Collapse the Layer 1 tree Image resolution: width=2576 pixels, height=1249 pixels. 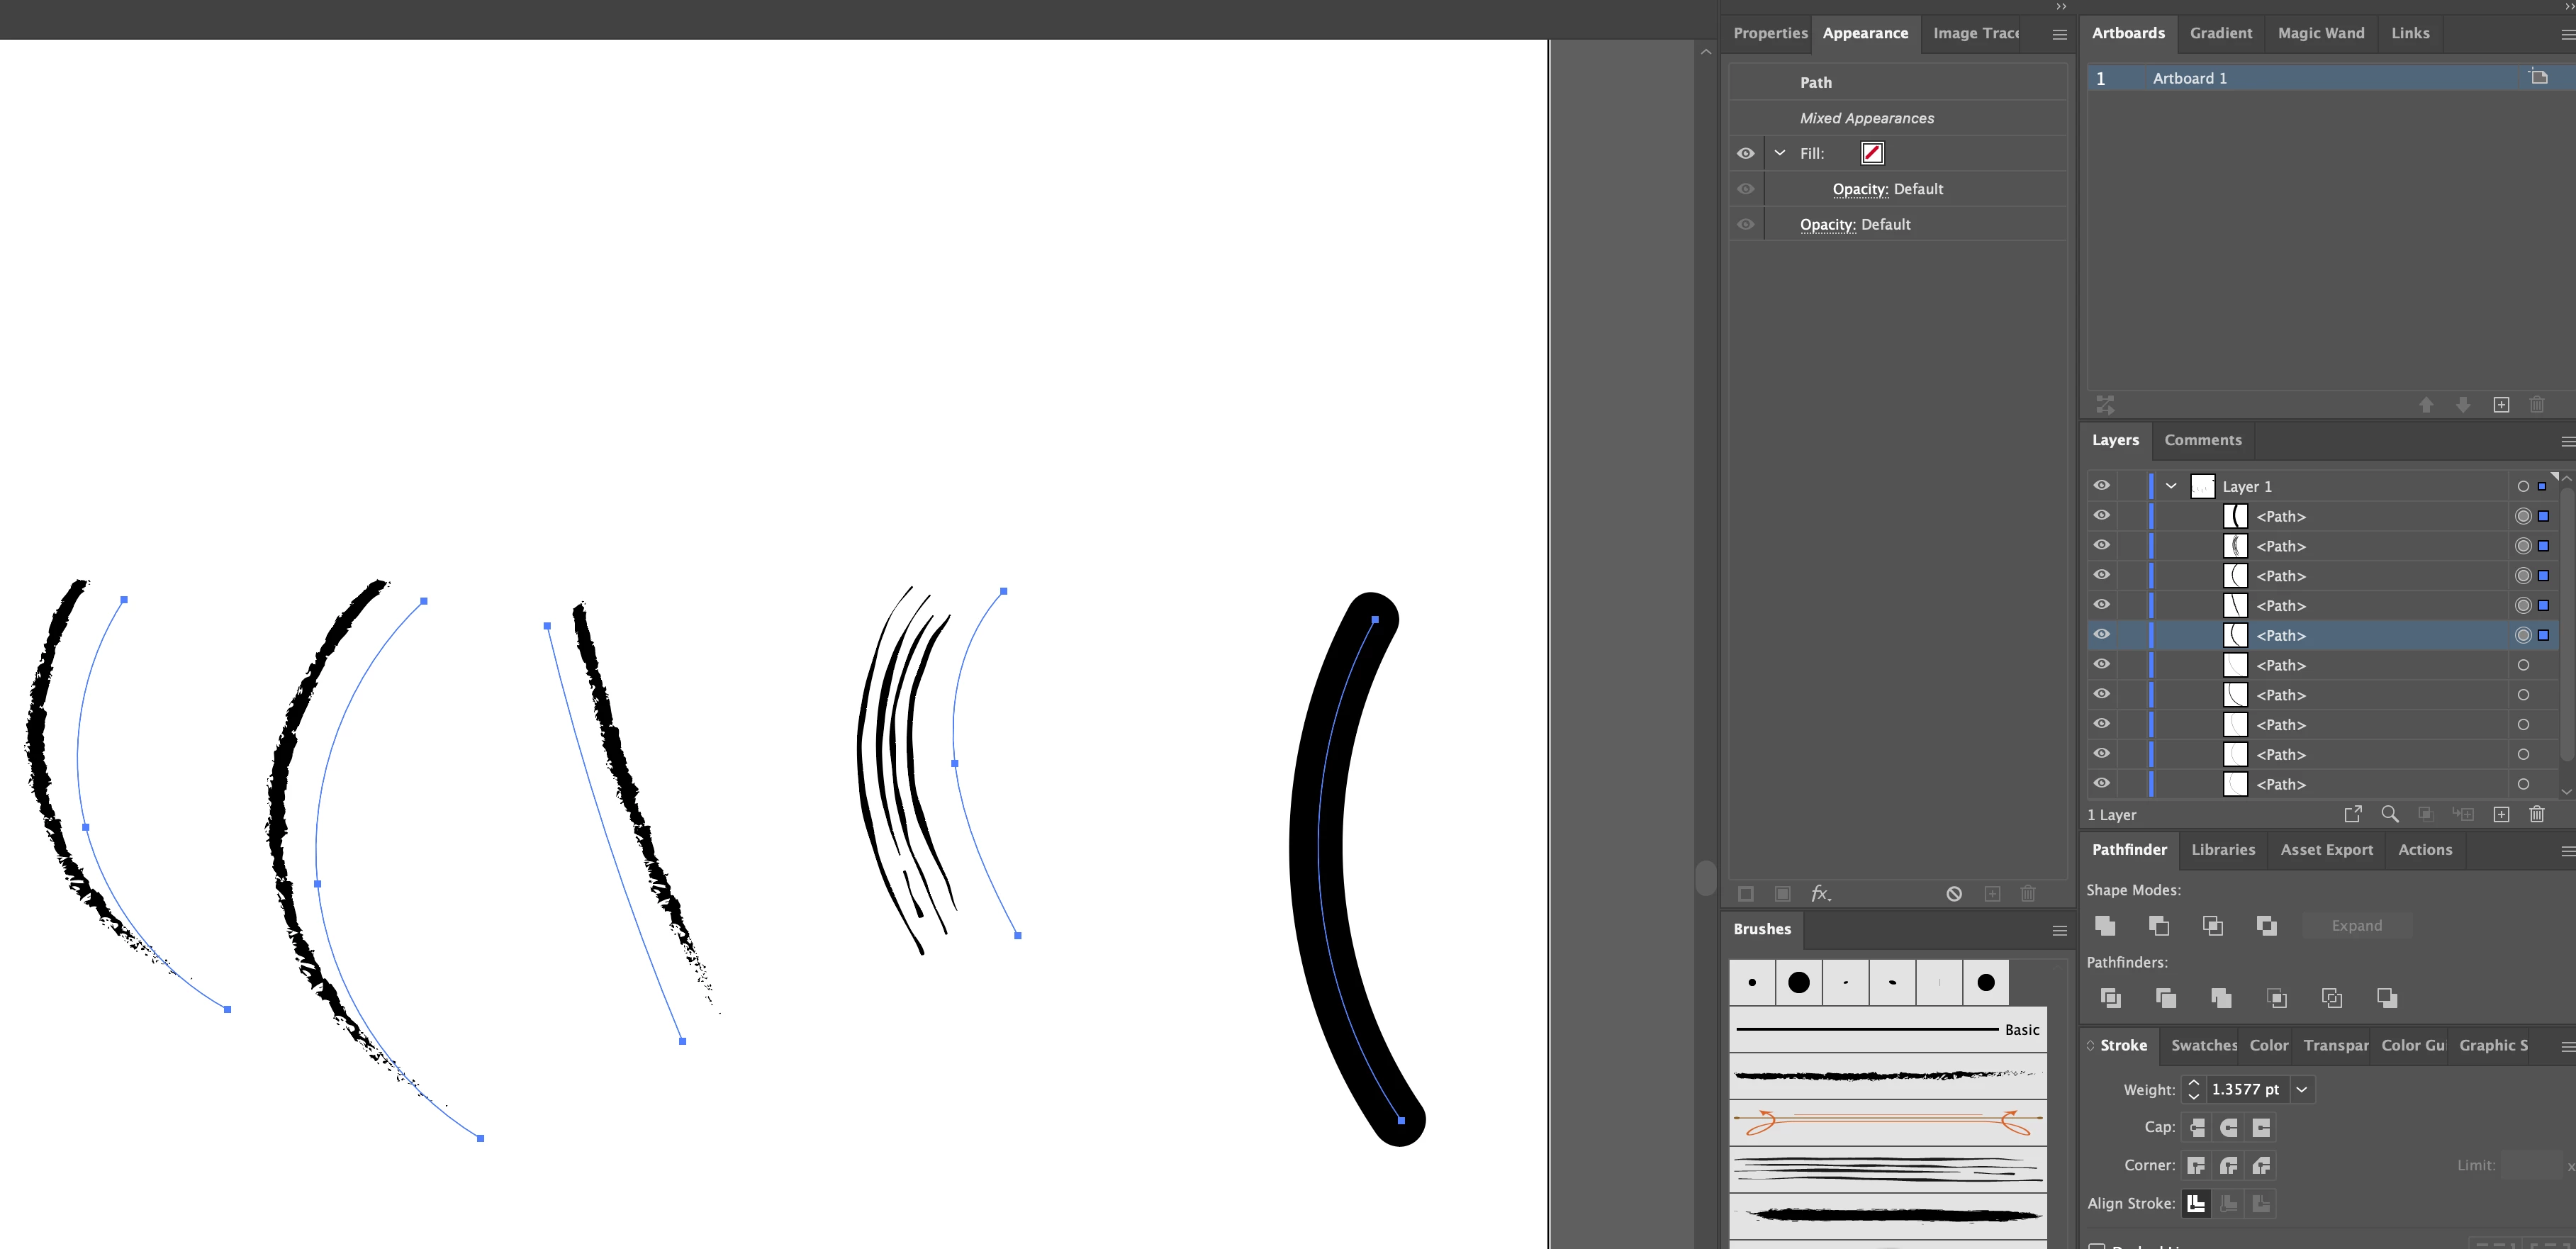coord(2171,486)
